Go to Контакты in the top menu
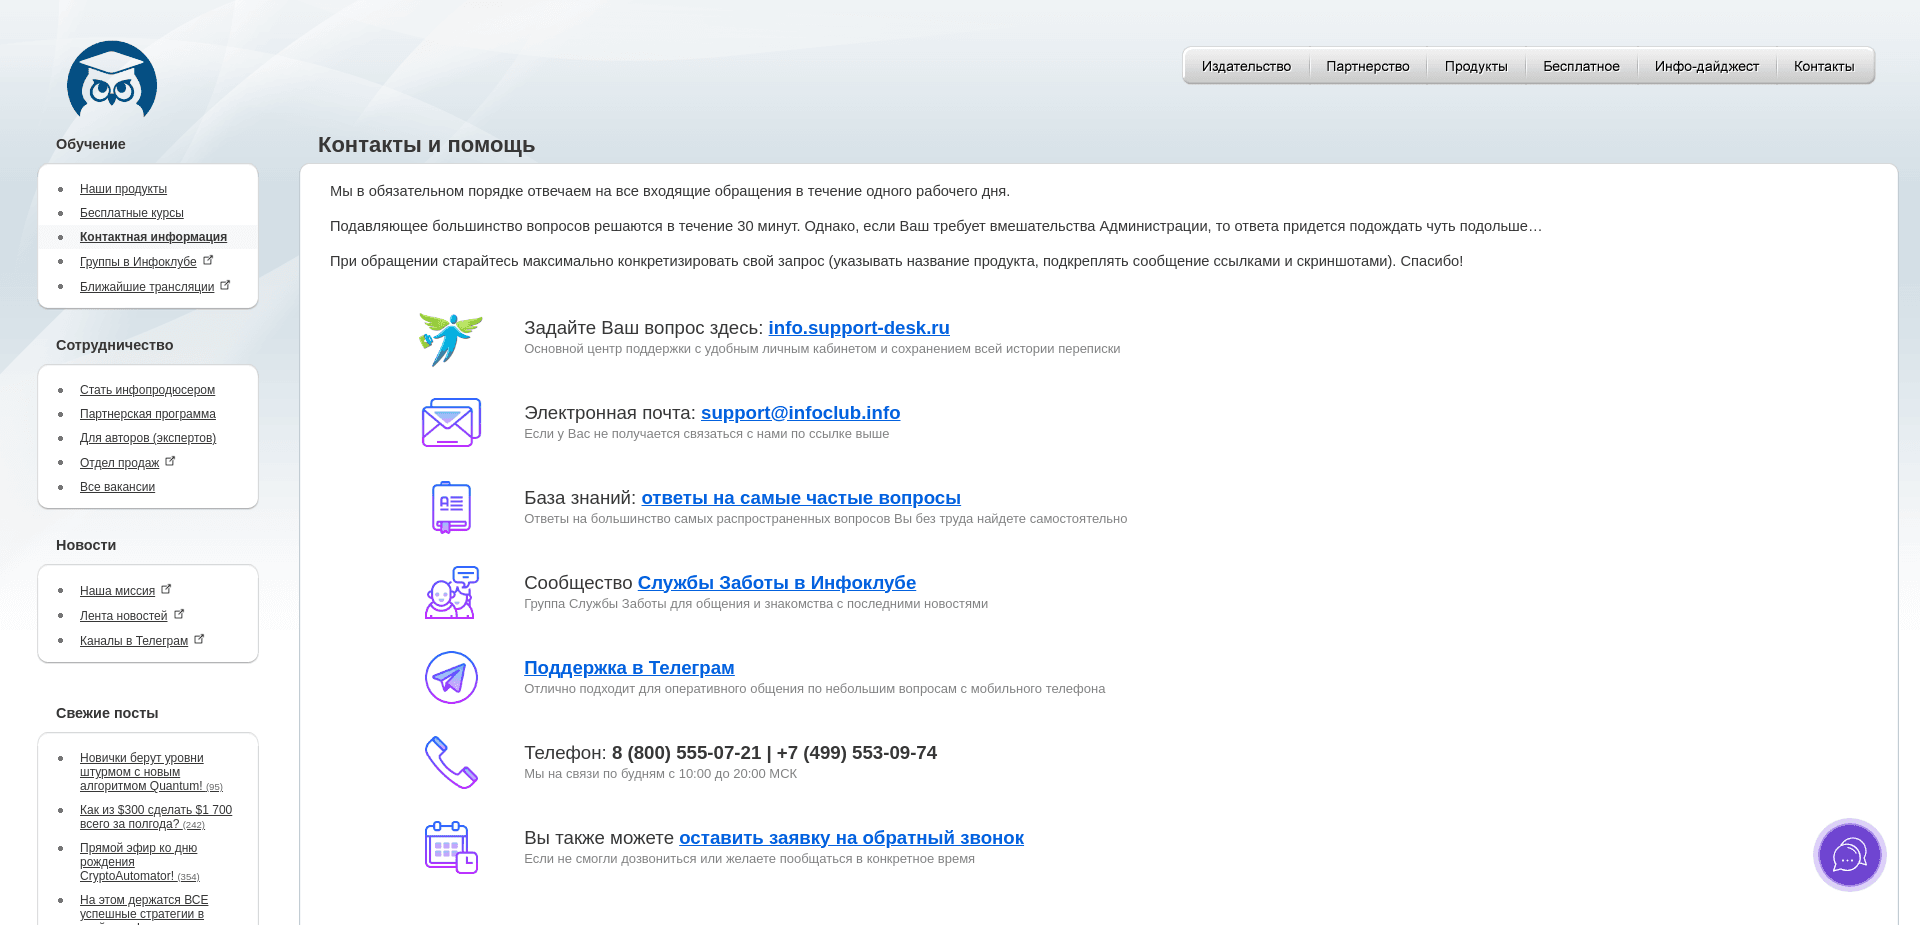1920x925 pixels. tap(1823, 66)
